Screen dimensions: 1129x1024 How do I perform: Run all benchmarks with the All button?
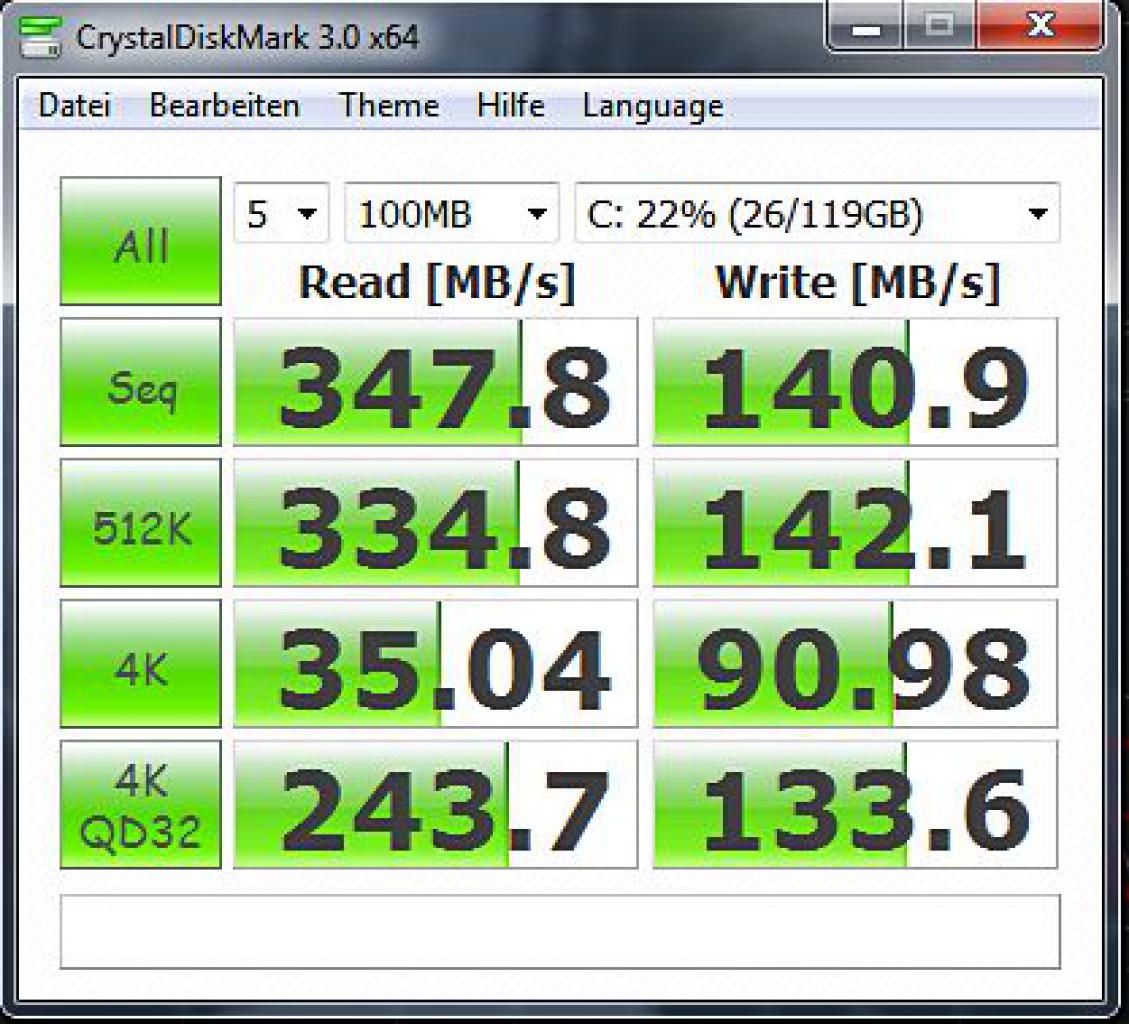(x=140, y=241)
